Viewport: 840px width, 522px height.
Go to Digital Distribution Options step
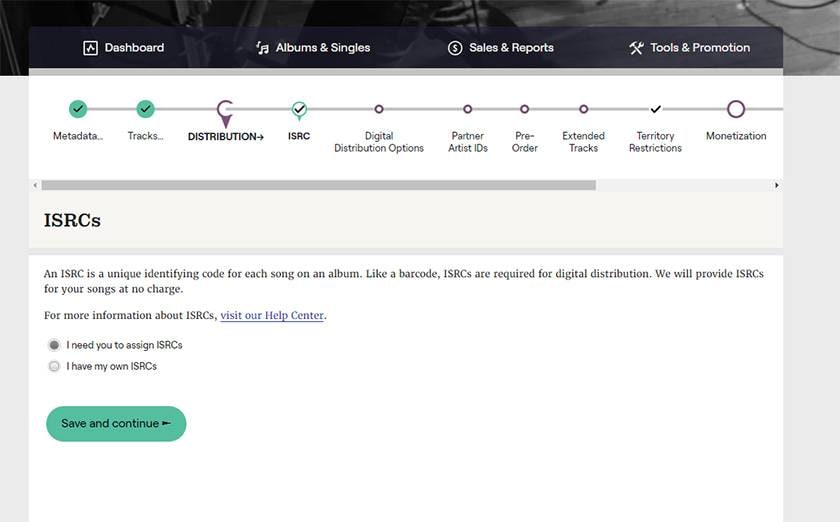(378, 109)
